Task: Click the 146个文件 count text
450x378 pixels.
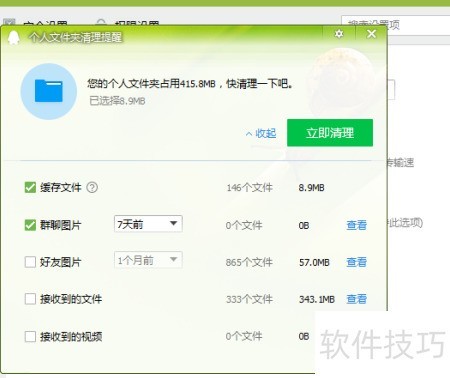Action: 250,188
